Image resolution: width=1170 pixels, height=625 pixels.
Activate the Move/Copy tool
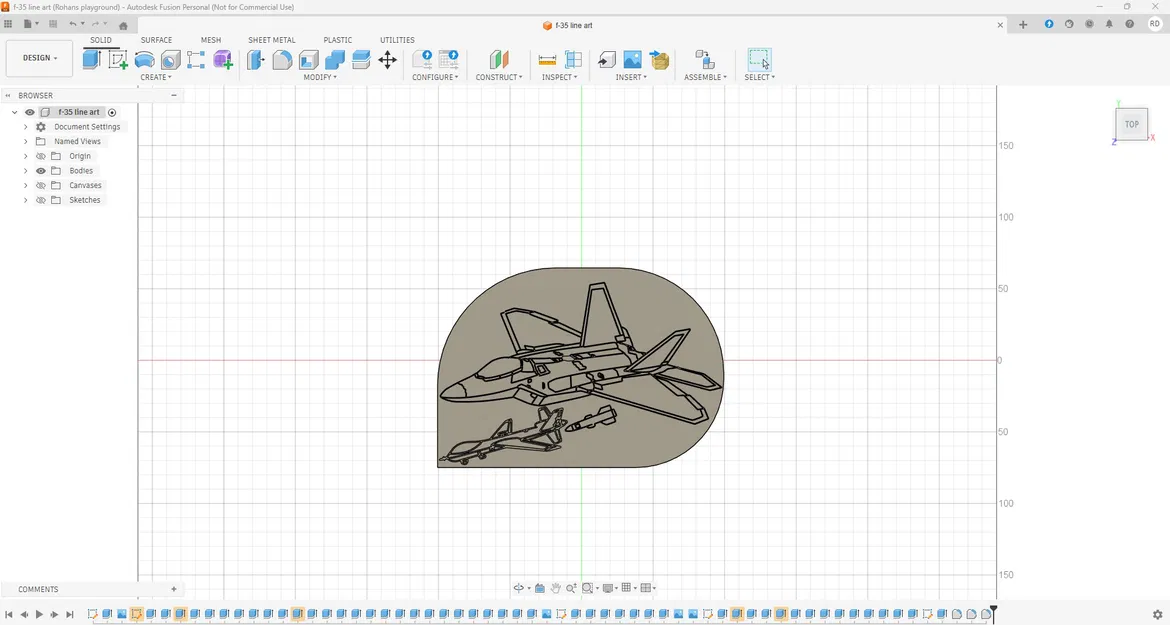387,60
